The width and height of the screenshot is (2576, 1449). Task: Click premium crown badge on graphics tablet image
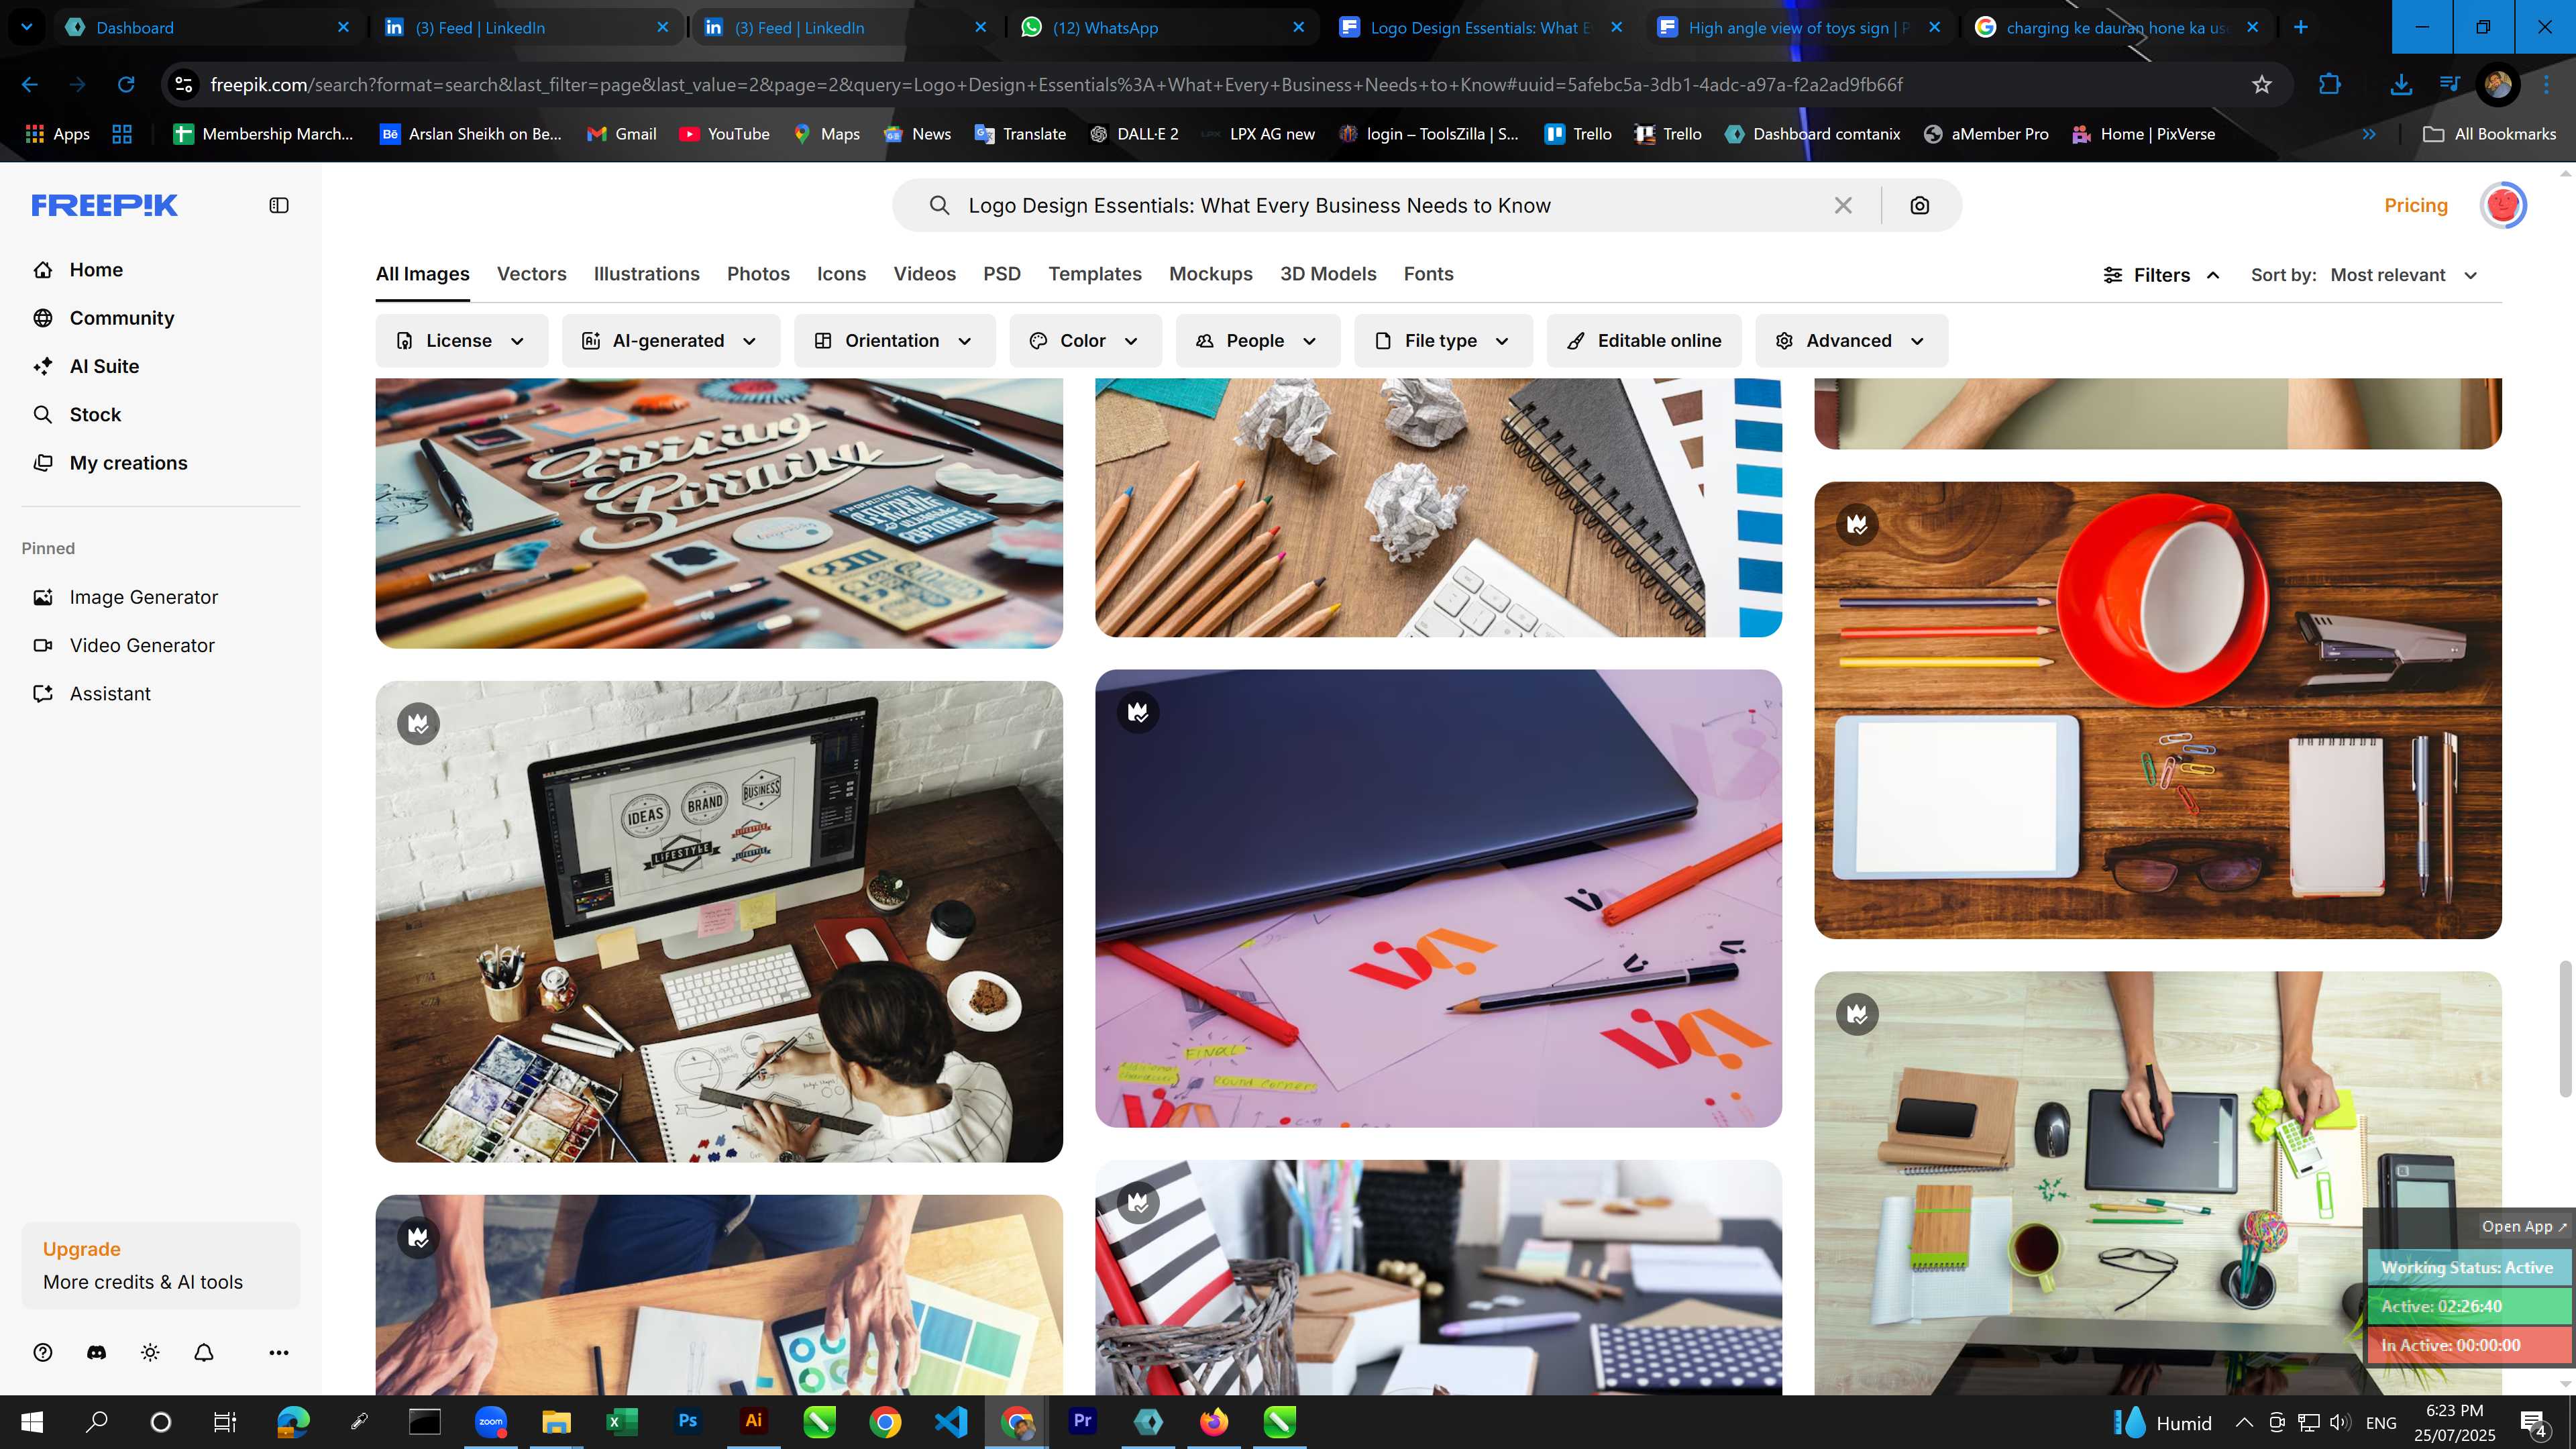pos(1857,1014)
